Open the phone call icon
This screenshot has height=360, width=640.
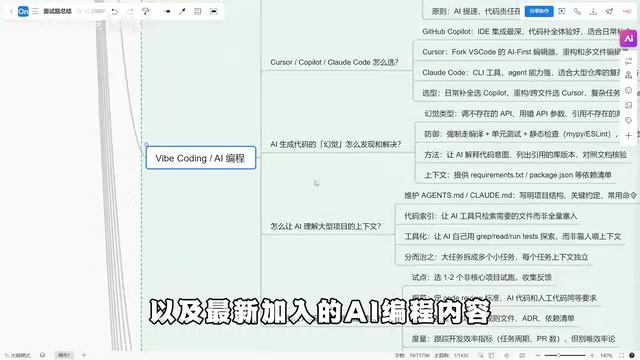578,11
